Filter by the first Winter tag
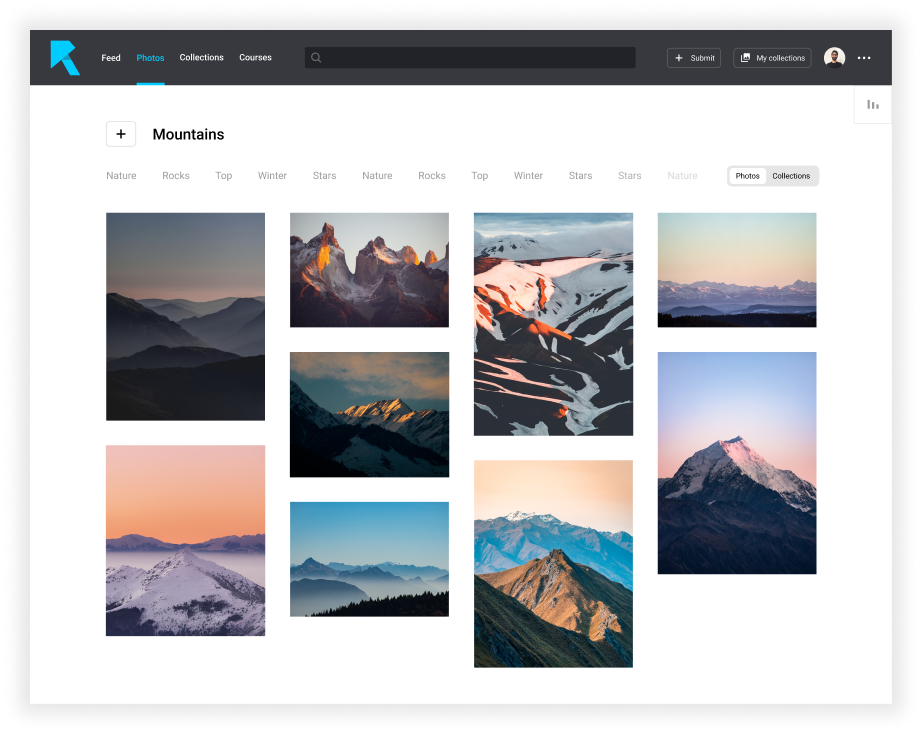 tap(272, 176)
